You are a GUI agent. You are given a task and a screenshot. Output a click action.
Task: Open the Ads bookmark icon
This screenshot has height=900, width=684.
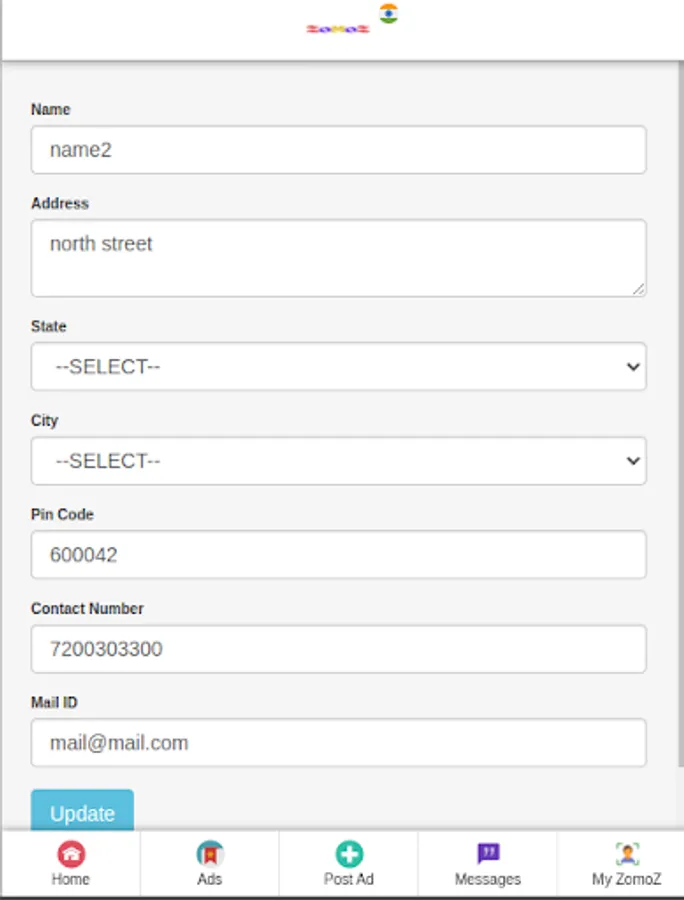210,854
